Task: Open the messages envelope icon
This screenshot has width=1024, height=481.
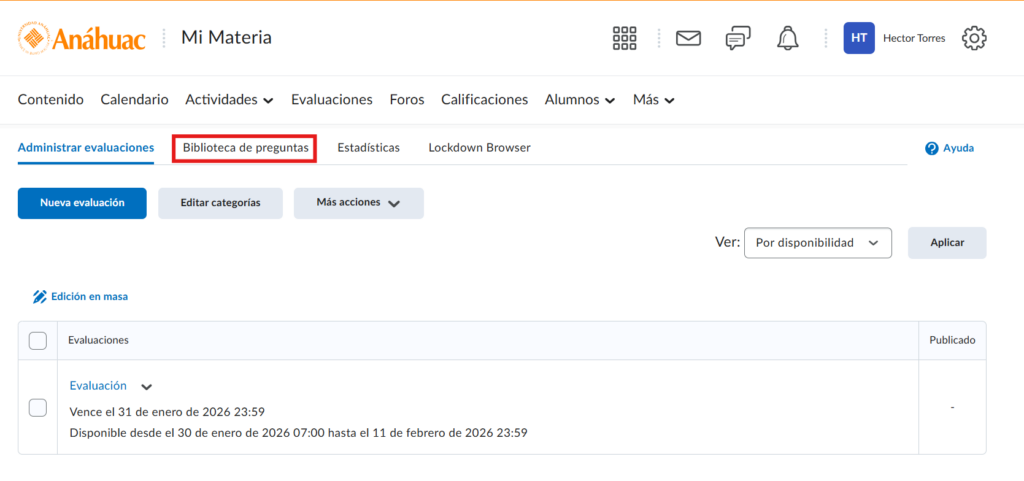Action: (x=688, y=38)
